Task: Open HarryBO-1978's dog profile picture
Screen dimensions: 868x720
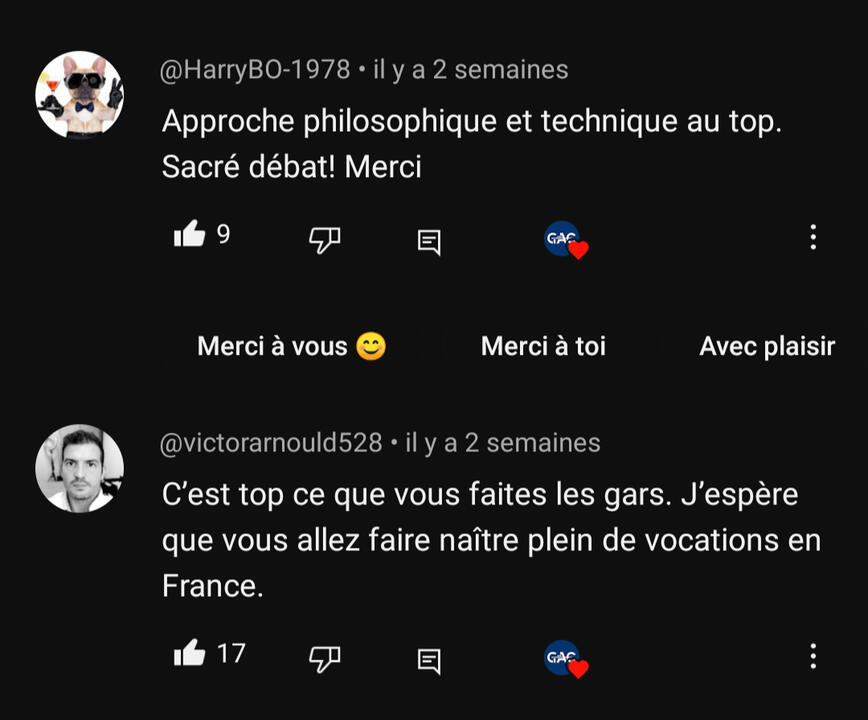Action: (79, 94)
